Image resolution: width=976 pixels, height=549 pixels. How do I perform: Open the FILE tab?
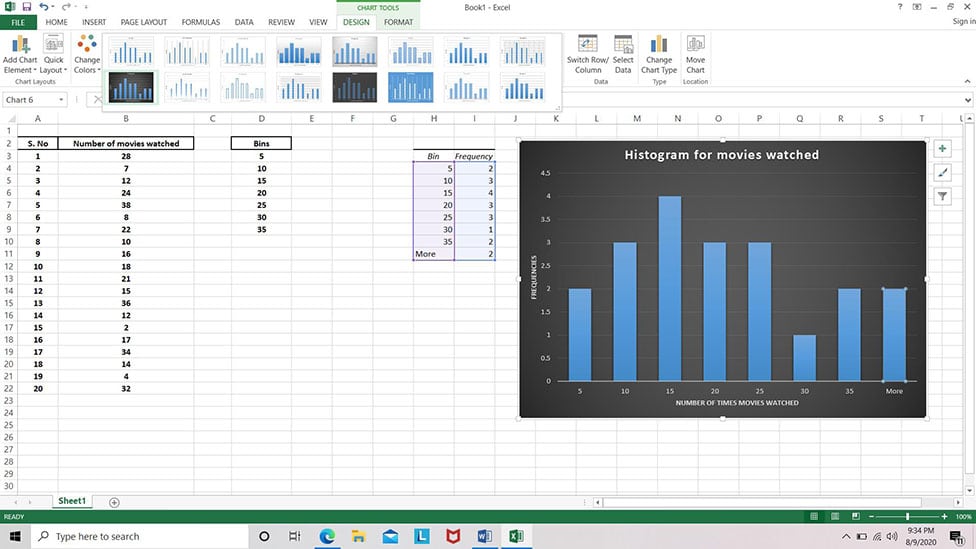[x=18, y=22]
